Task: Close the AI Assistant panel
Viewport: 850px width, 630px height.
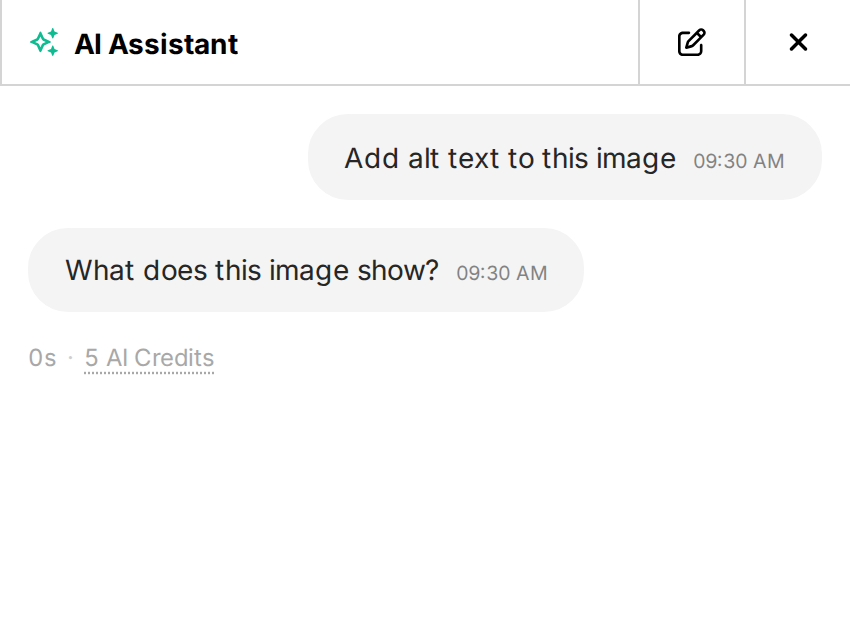Action: click(x=798, y=42)
